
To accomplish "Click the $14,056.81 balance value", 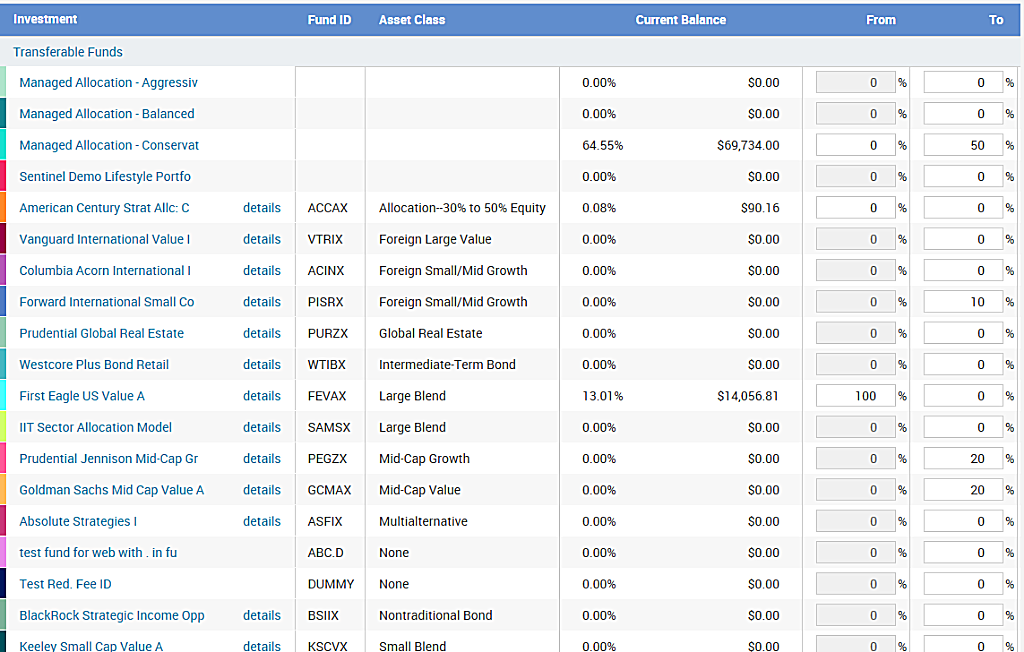I will [748, 396].
